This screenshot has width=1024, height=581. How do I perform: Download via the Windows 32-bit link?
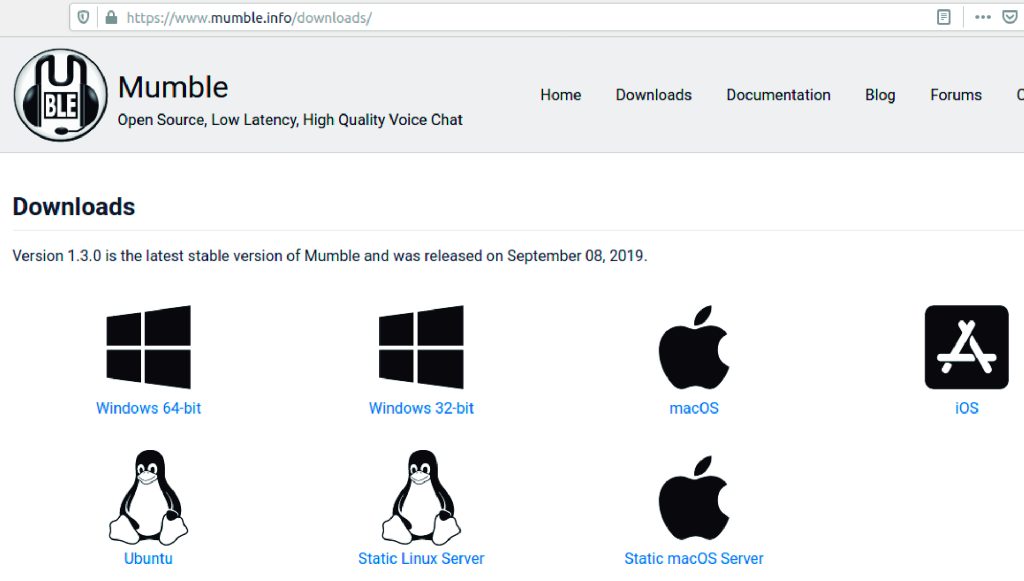421,409
